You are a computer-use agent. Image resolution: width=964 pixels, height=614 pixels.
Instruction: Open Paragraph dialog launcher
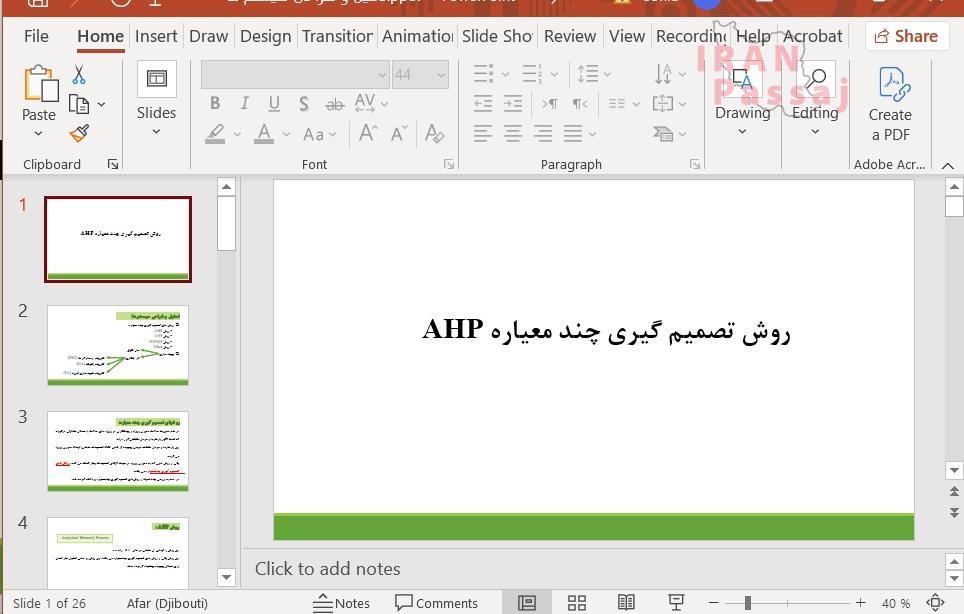coord(695,164)
